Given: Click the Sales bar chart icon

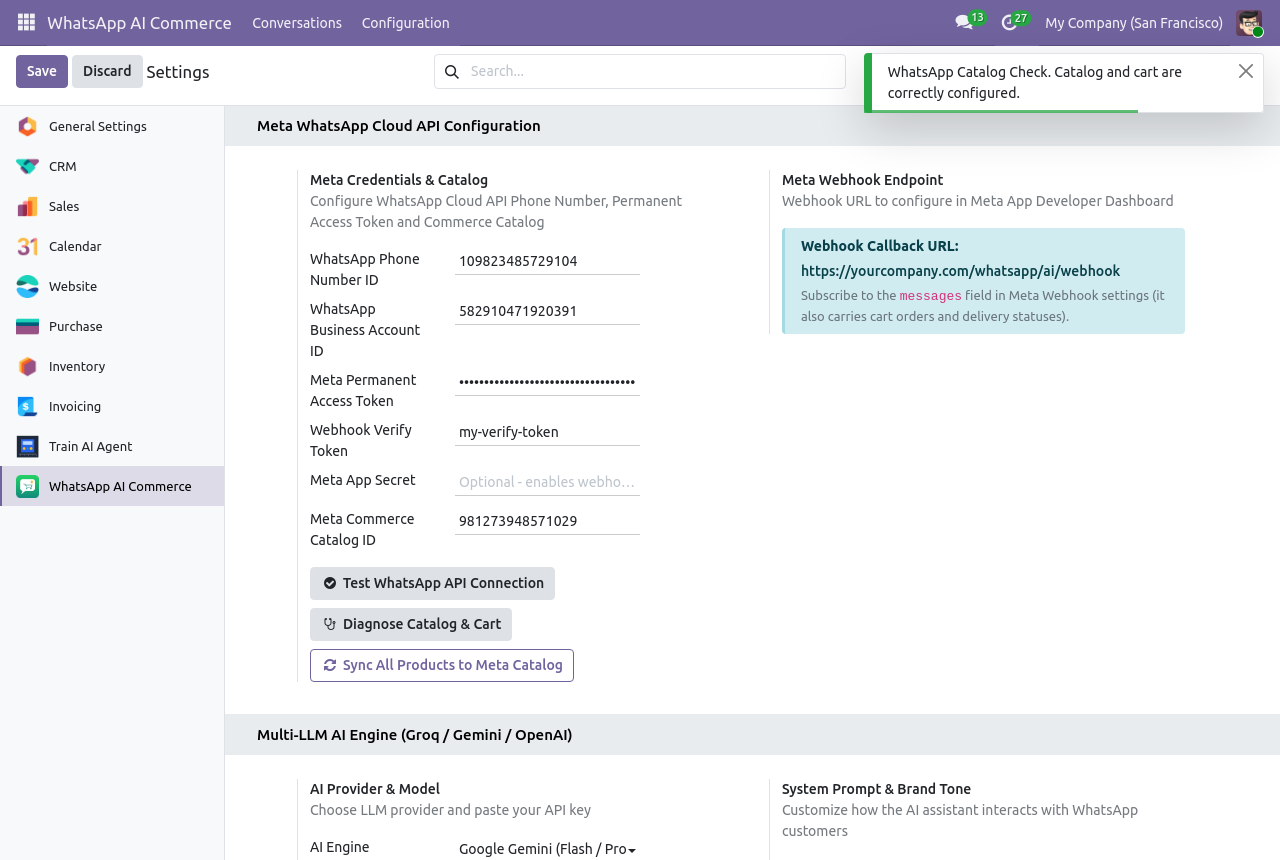Looking at the screenshot, I should click(x=28, y=206).
